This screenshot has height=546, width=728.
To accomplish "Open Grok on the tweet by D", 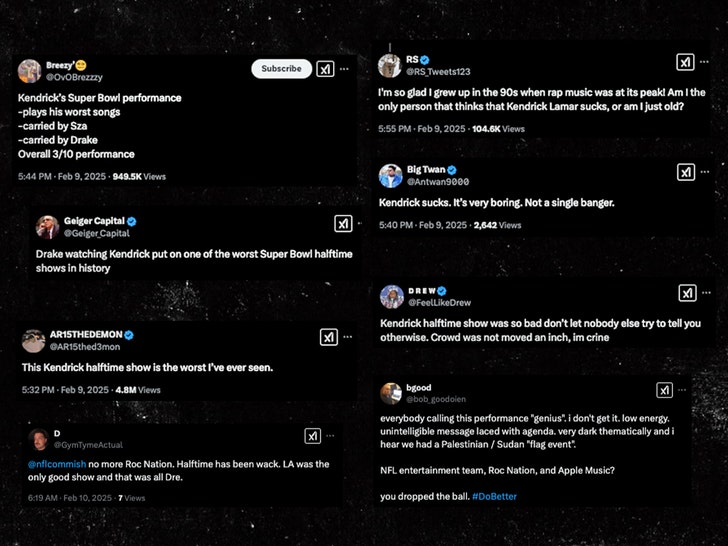I will 312,436.
